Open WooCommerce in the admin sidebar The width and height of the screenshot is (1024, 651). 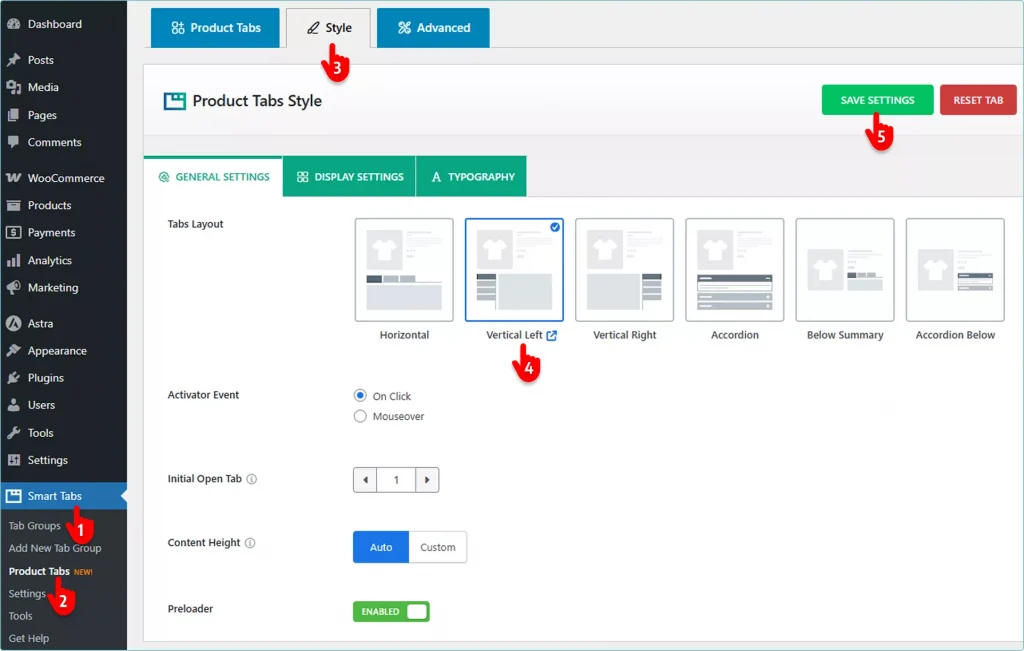[65, 178]
